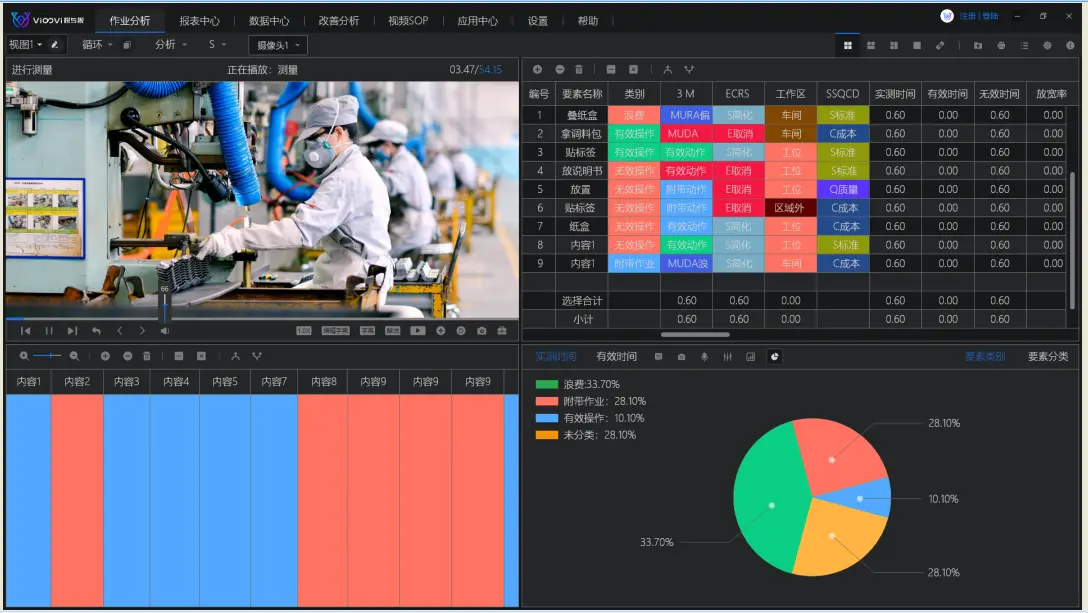The height and width of the screenshot is (613, 1088).
Task: Click the 1.0X playback speed button
Action: 304,331
